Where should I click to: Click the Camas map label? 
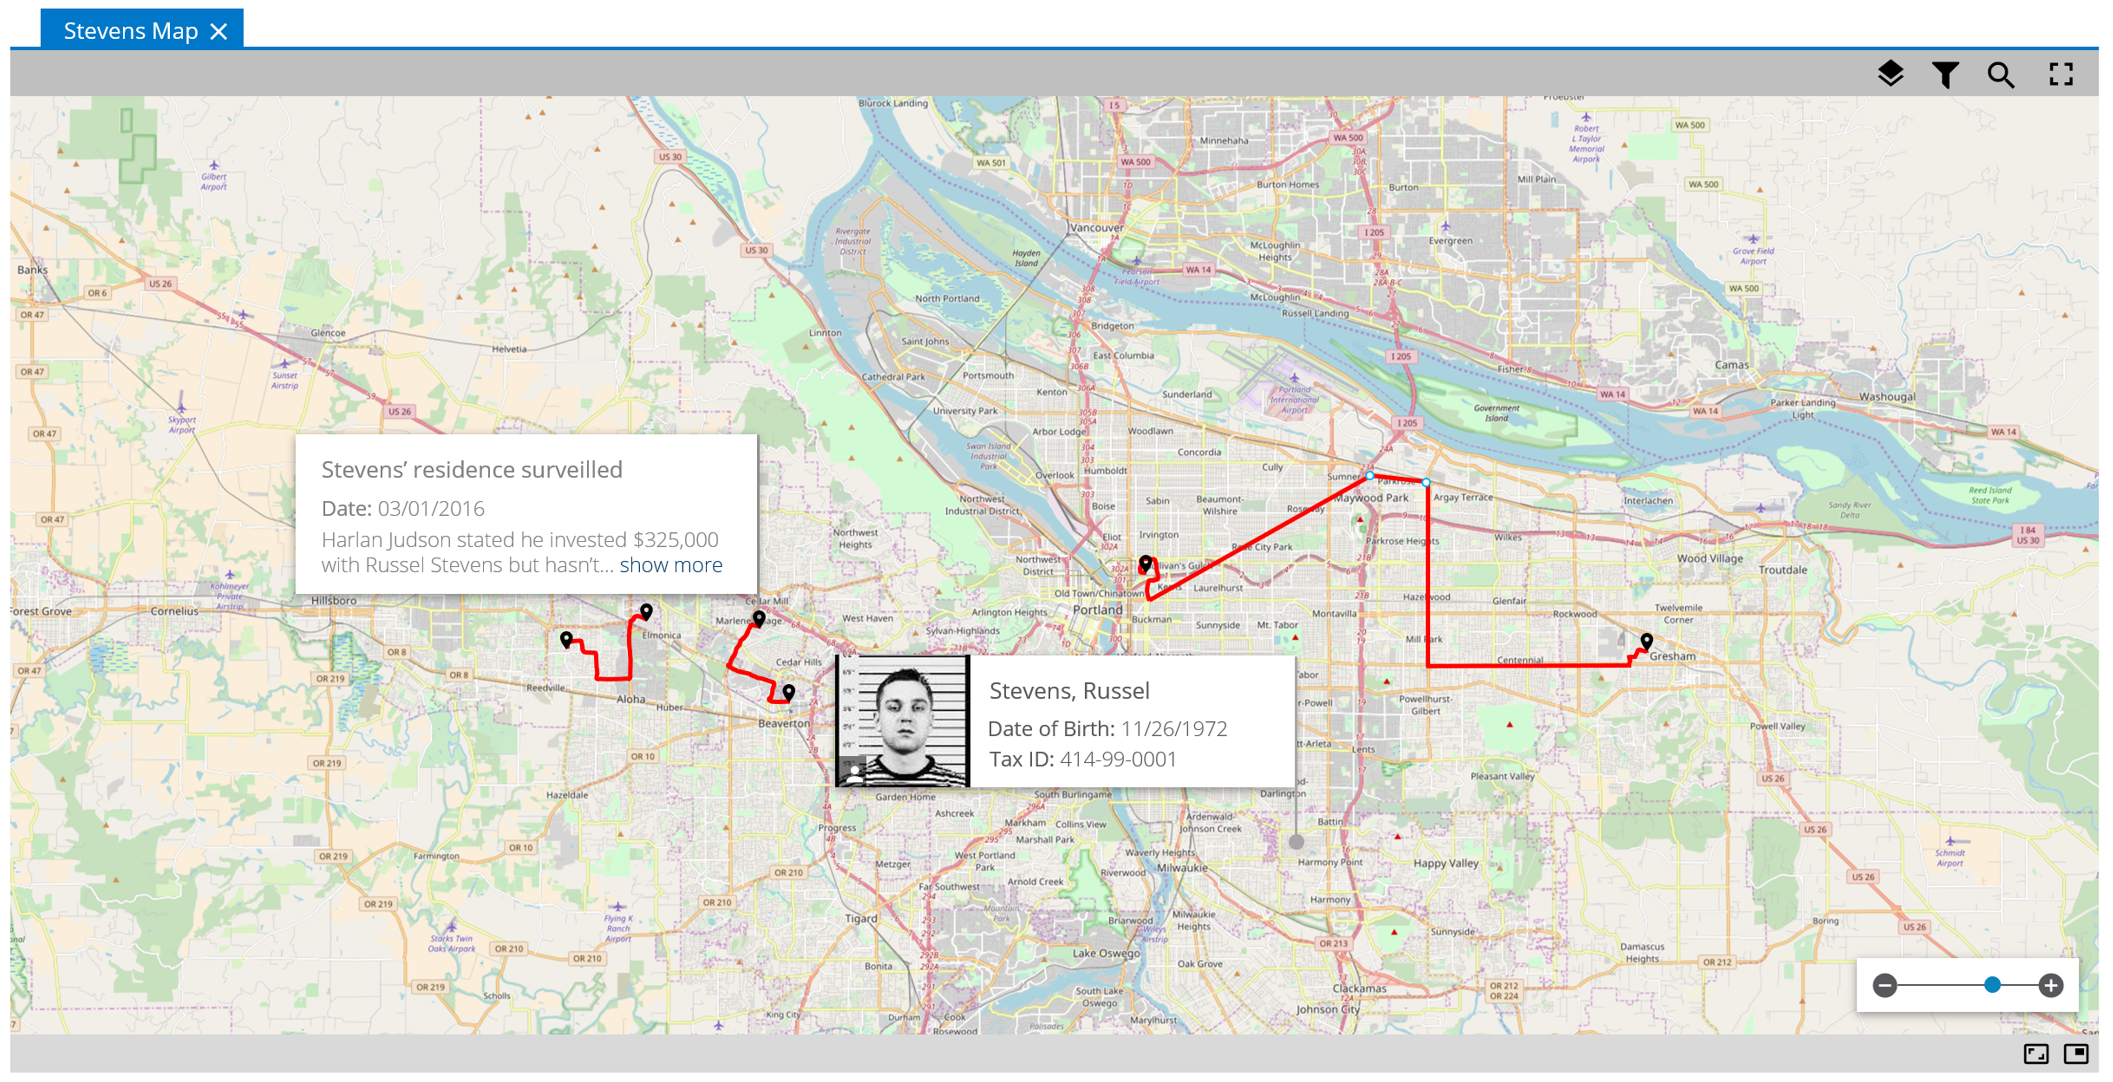click(x=1732, y=364)
